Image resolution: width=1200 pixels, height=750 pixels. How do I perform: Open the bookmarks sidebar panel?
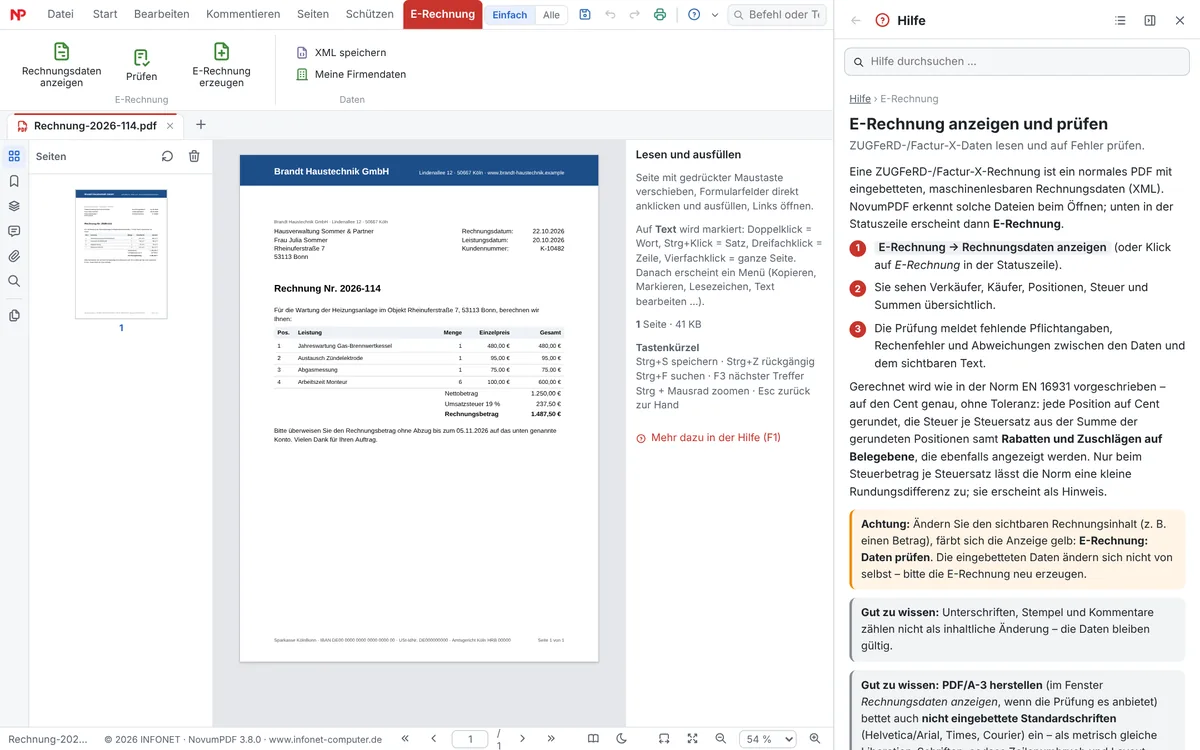pos(14,181)
